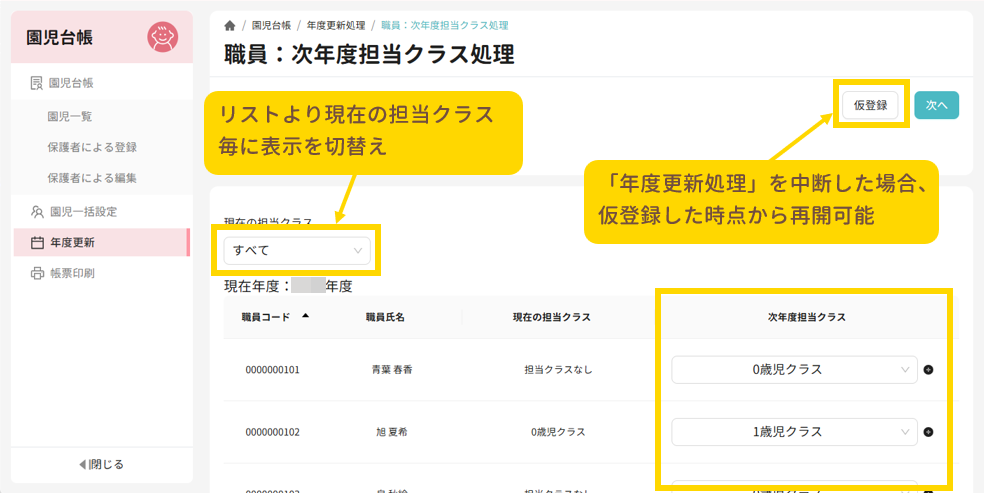Open 保護者による編集 sidebar item
The height and width of the screenshot is (493, 984).
[x=92, y=178]
